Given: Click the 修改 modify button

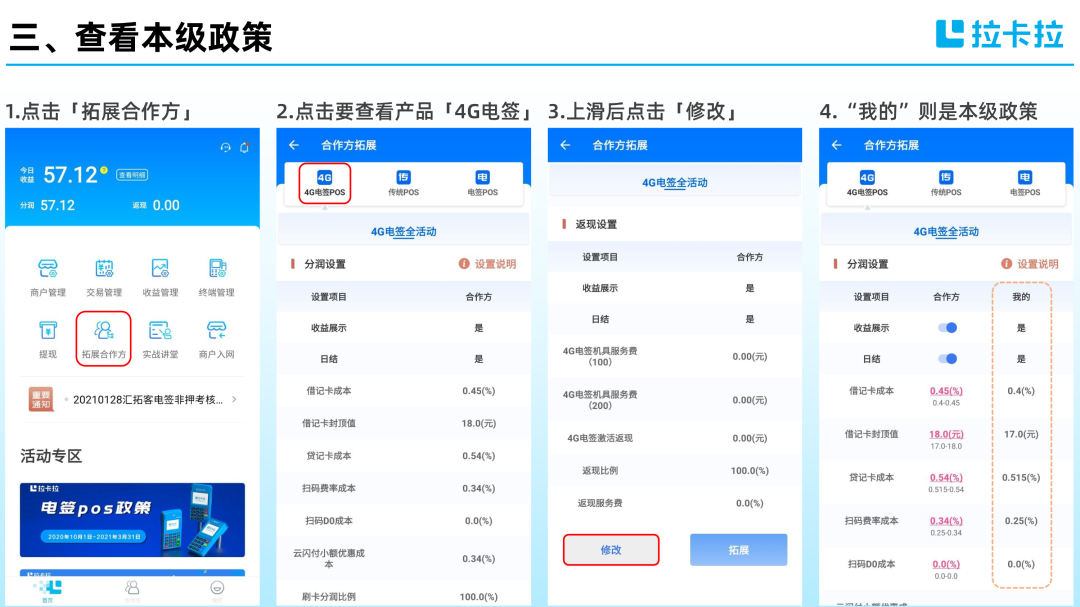Looking at the screenshot, I should click(611, 550).
